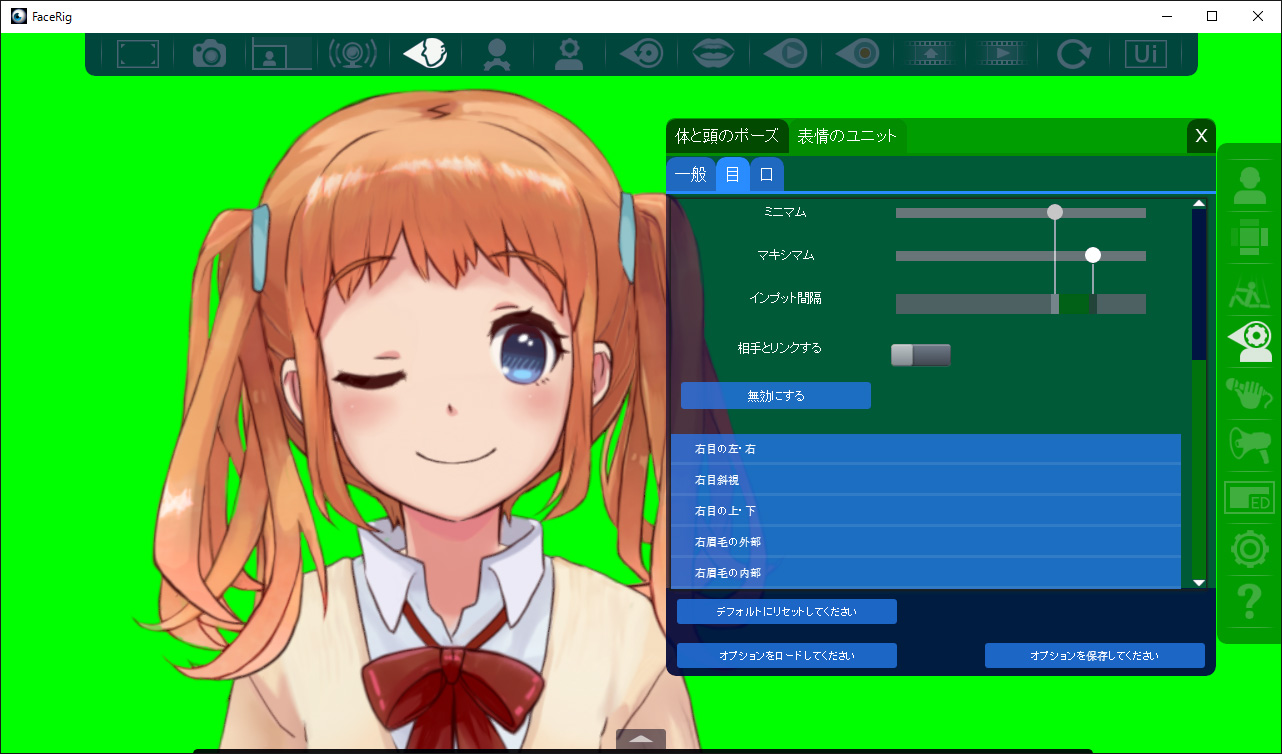Click the eye with circular arrow icon
Image resolution: width=1282 pixels, height=754 pixels.
(x=641, y=53)
